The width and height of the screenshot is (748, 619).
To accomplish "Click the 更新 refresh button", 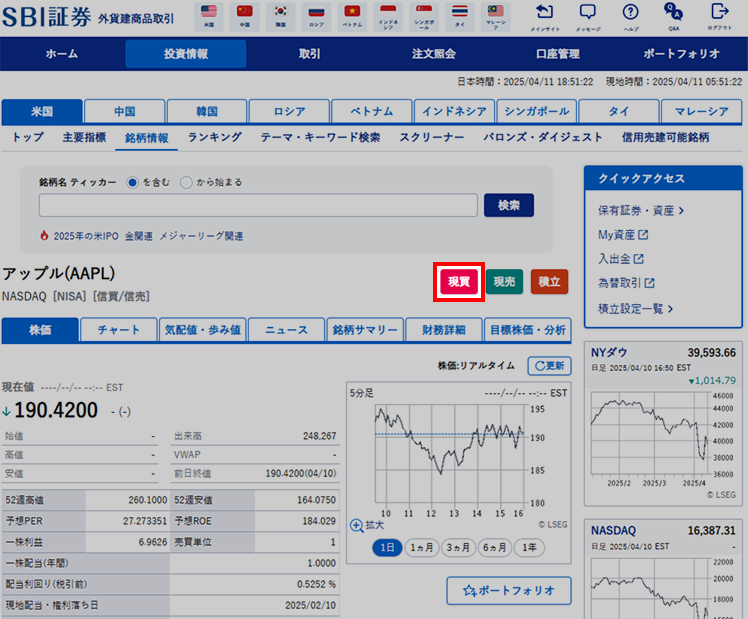I will coord(550,366).
